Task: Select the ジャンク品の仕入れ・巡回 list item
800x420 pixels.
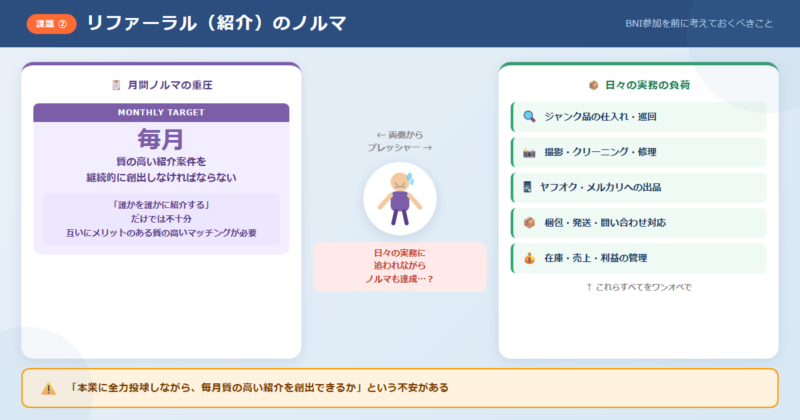Action: click(639, 117)
